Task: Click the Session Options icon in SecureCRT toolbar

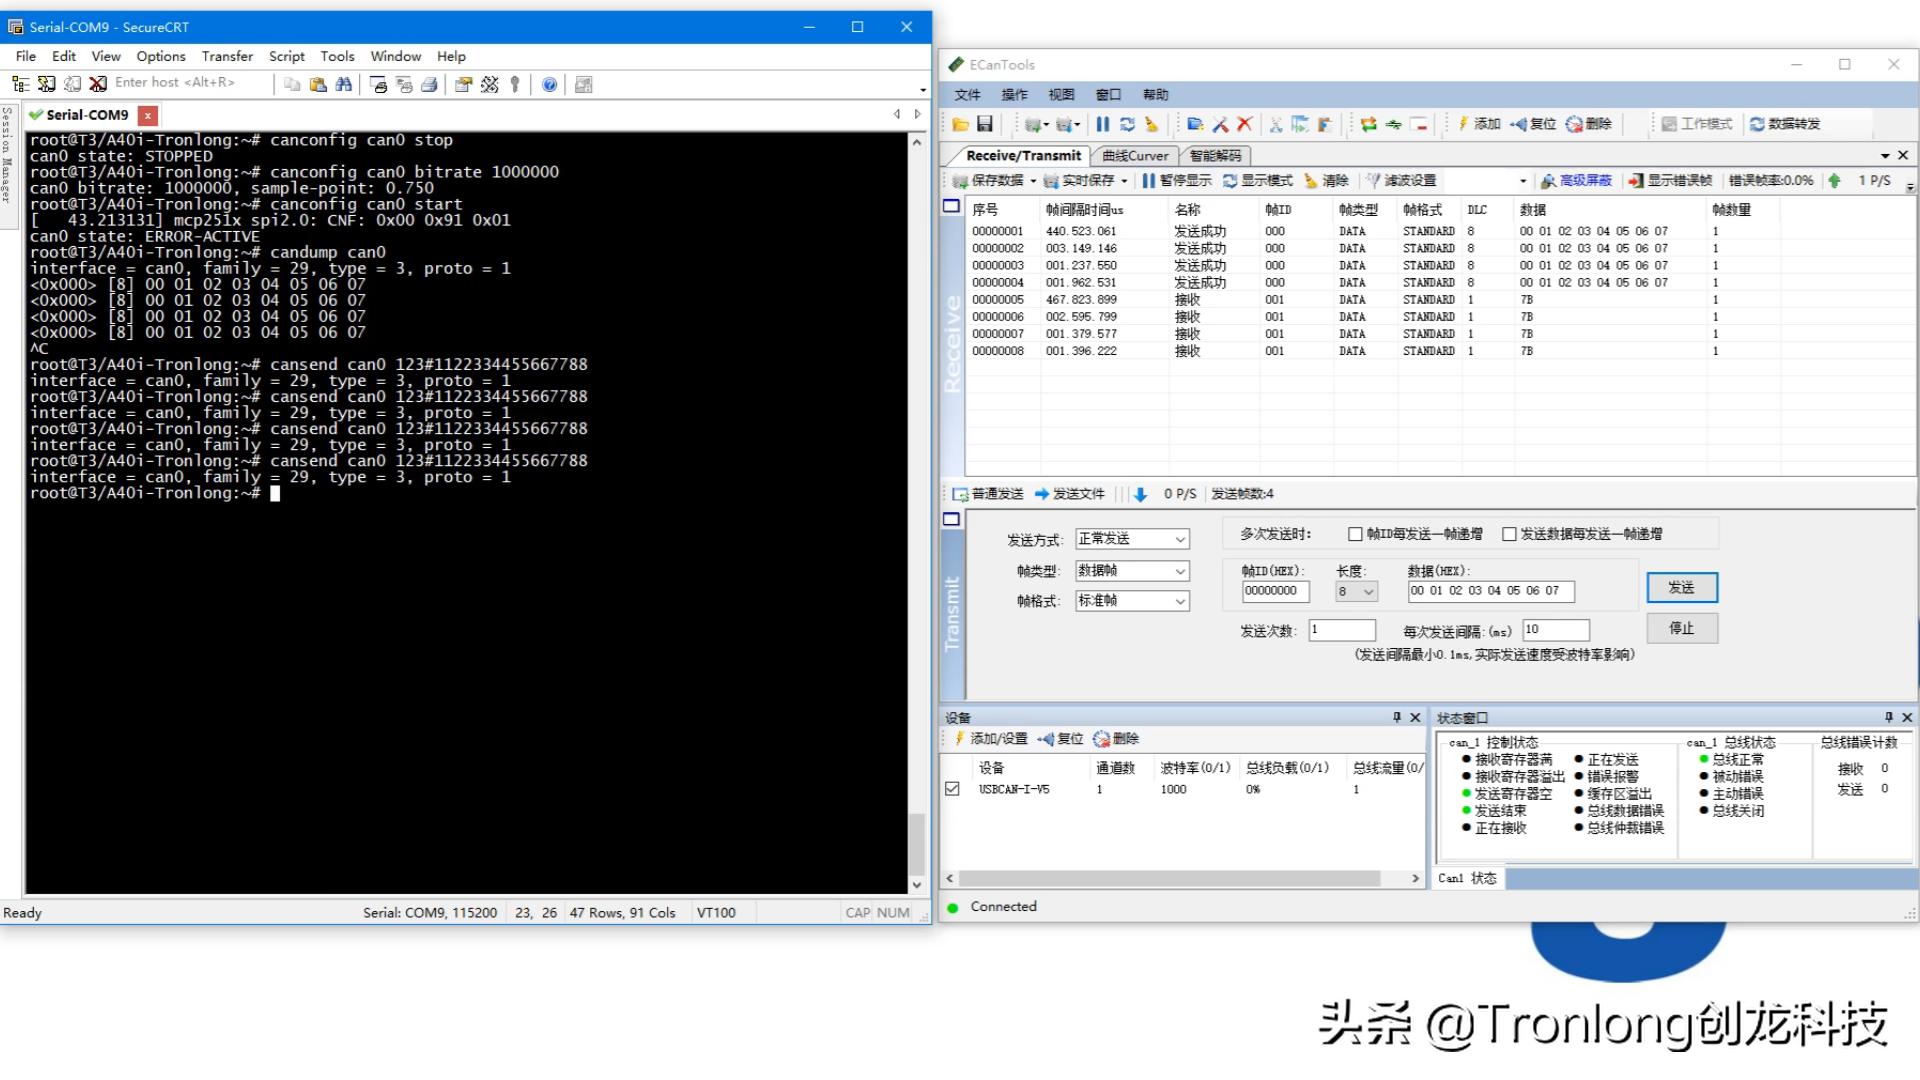Action: coord(463,84)
